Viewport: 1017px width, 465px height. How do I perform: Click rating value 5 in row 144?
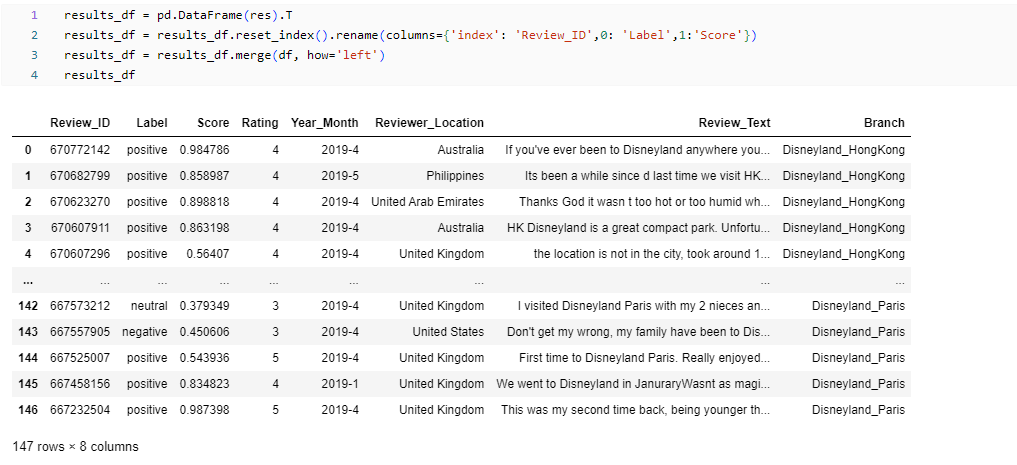point(275,357)
